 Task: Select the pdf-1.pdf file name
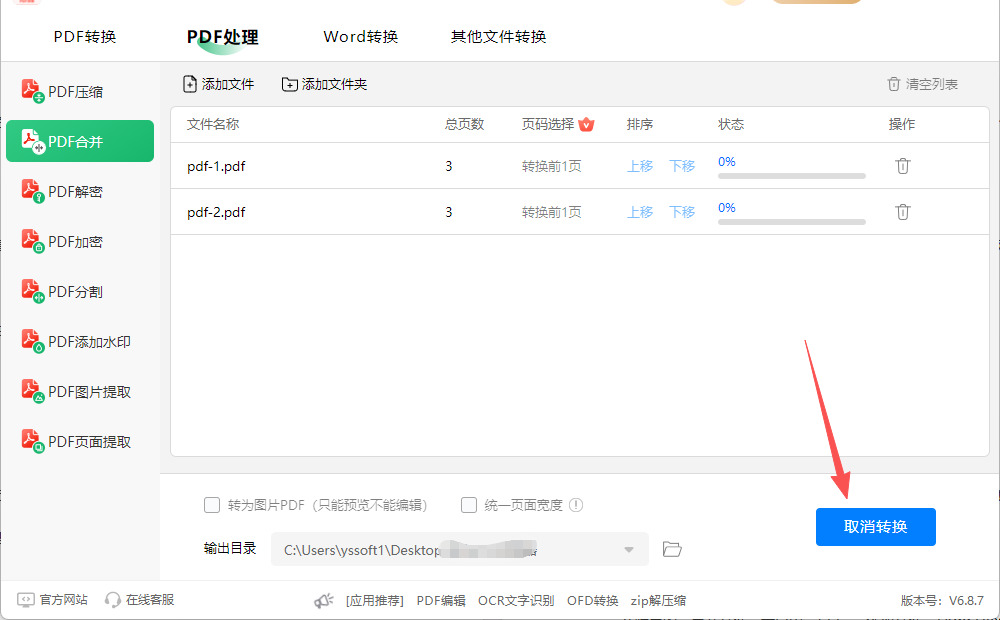216,166
